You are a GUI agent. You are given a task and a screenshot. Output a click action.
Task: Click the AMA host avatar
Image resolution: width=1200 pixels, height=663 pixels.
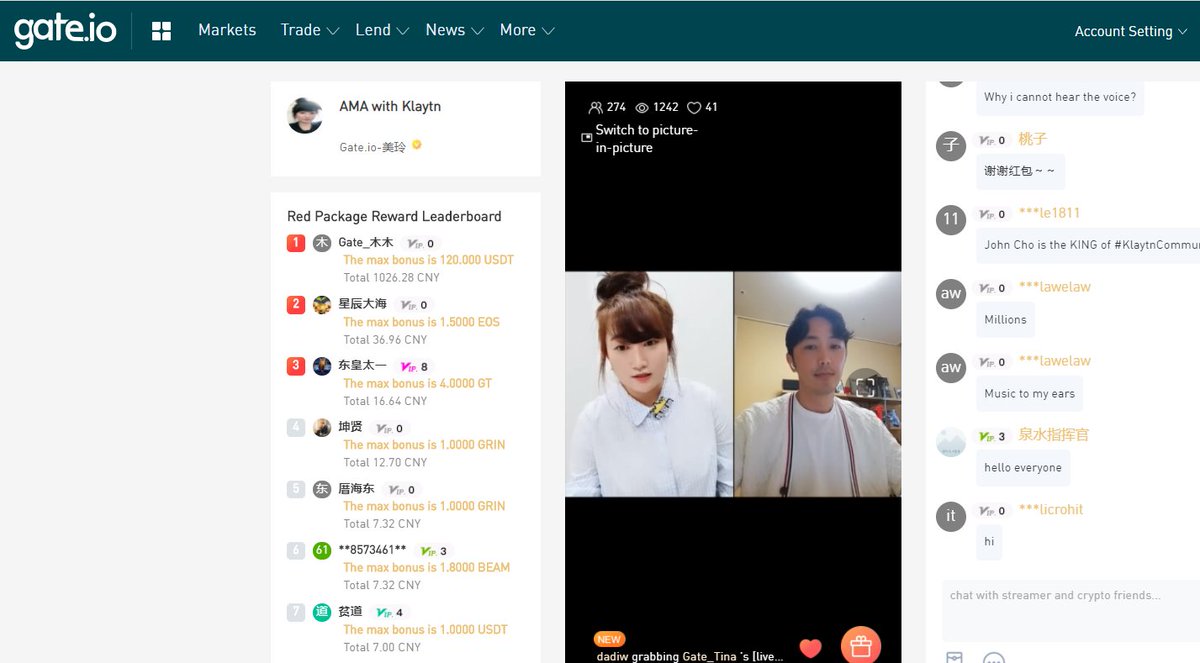click(x=305, y=116)
